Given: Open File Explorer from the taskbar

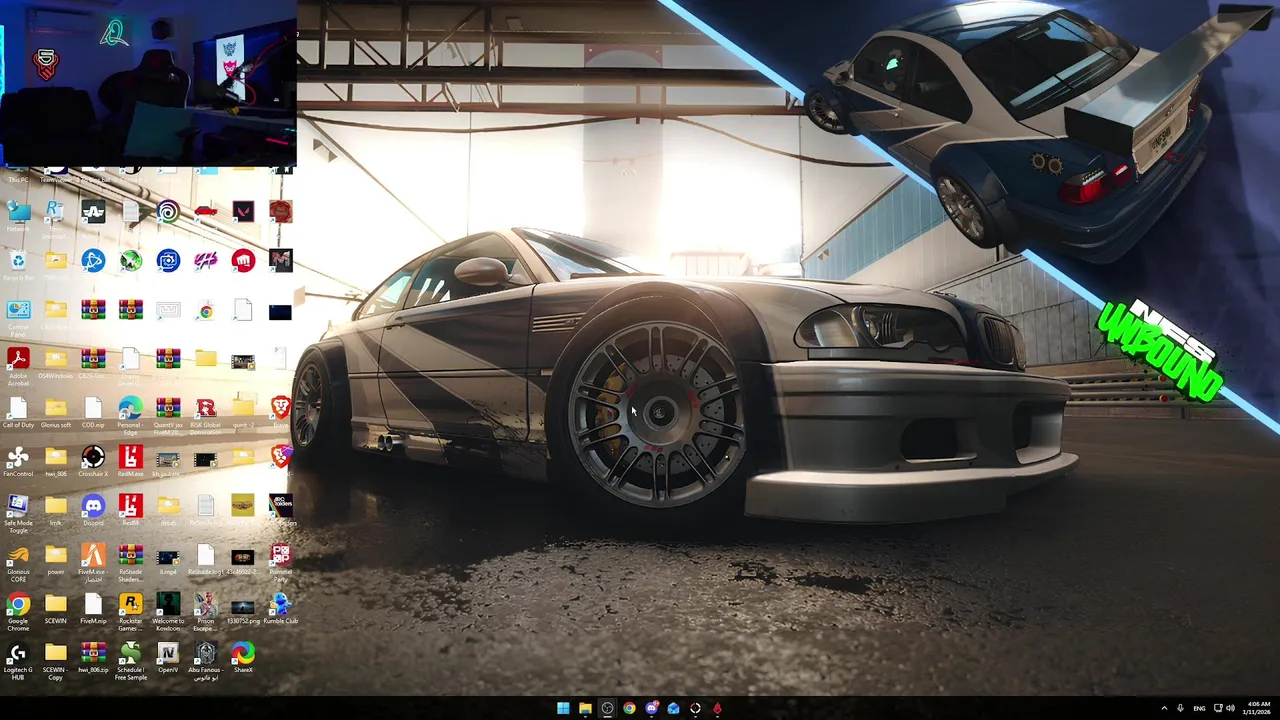Looking at the screenshot, I should [x=585, y=708].
